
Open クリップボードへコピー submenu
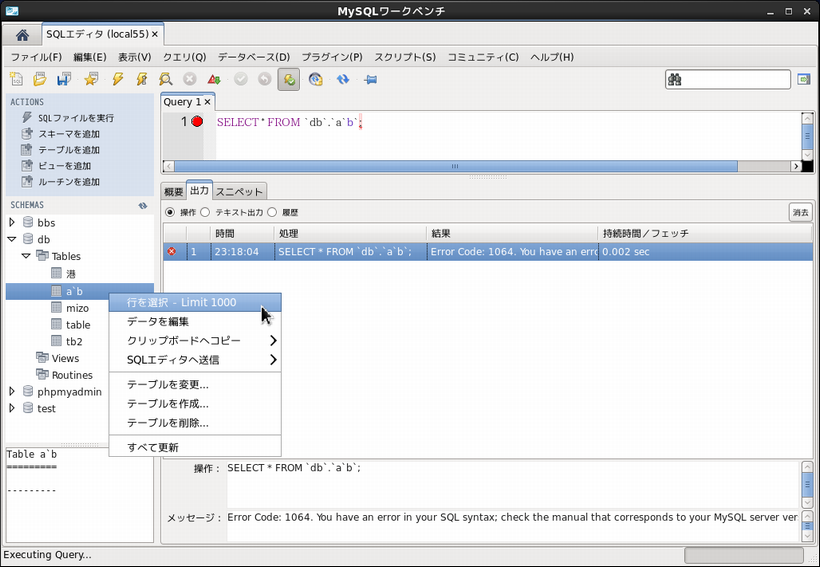195,341
